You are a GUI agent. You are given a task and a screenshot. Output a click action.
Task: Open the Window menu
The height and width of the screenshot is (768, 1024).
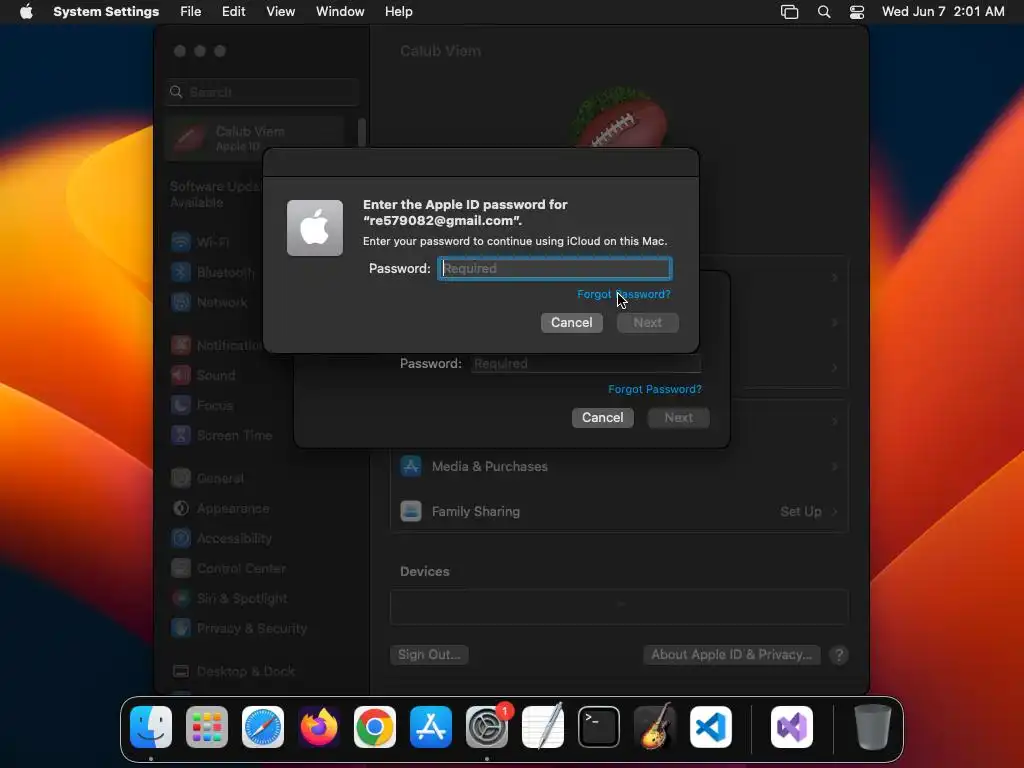[x=340, y=12]
